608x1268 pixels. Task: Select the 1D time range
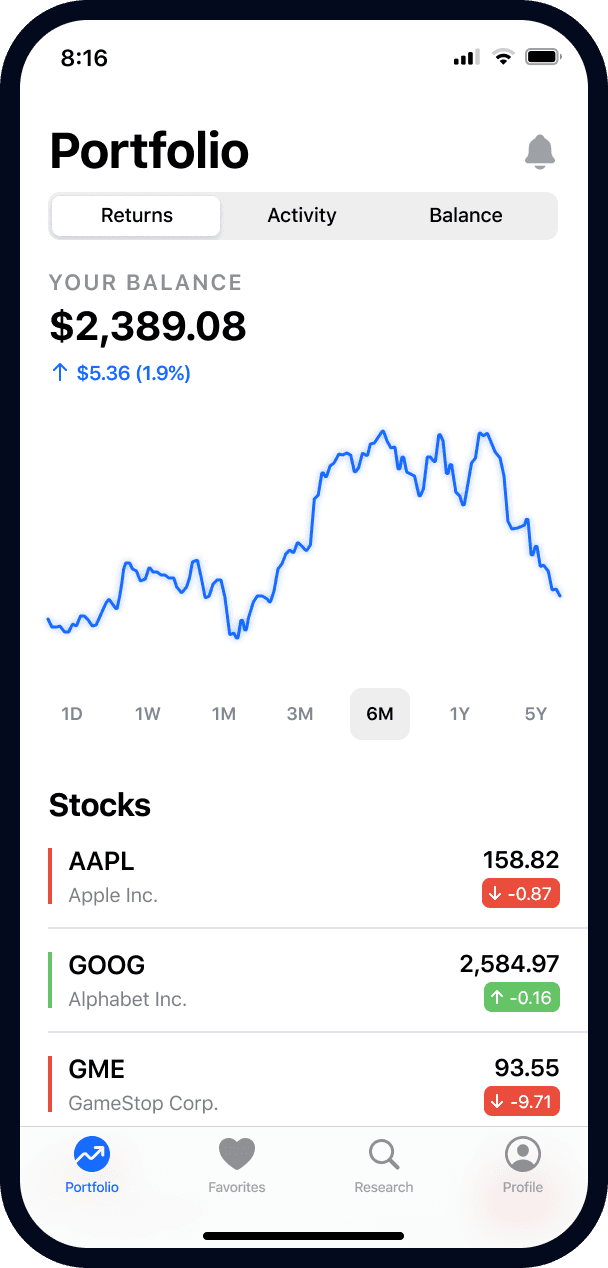71,713
